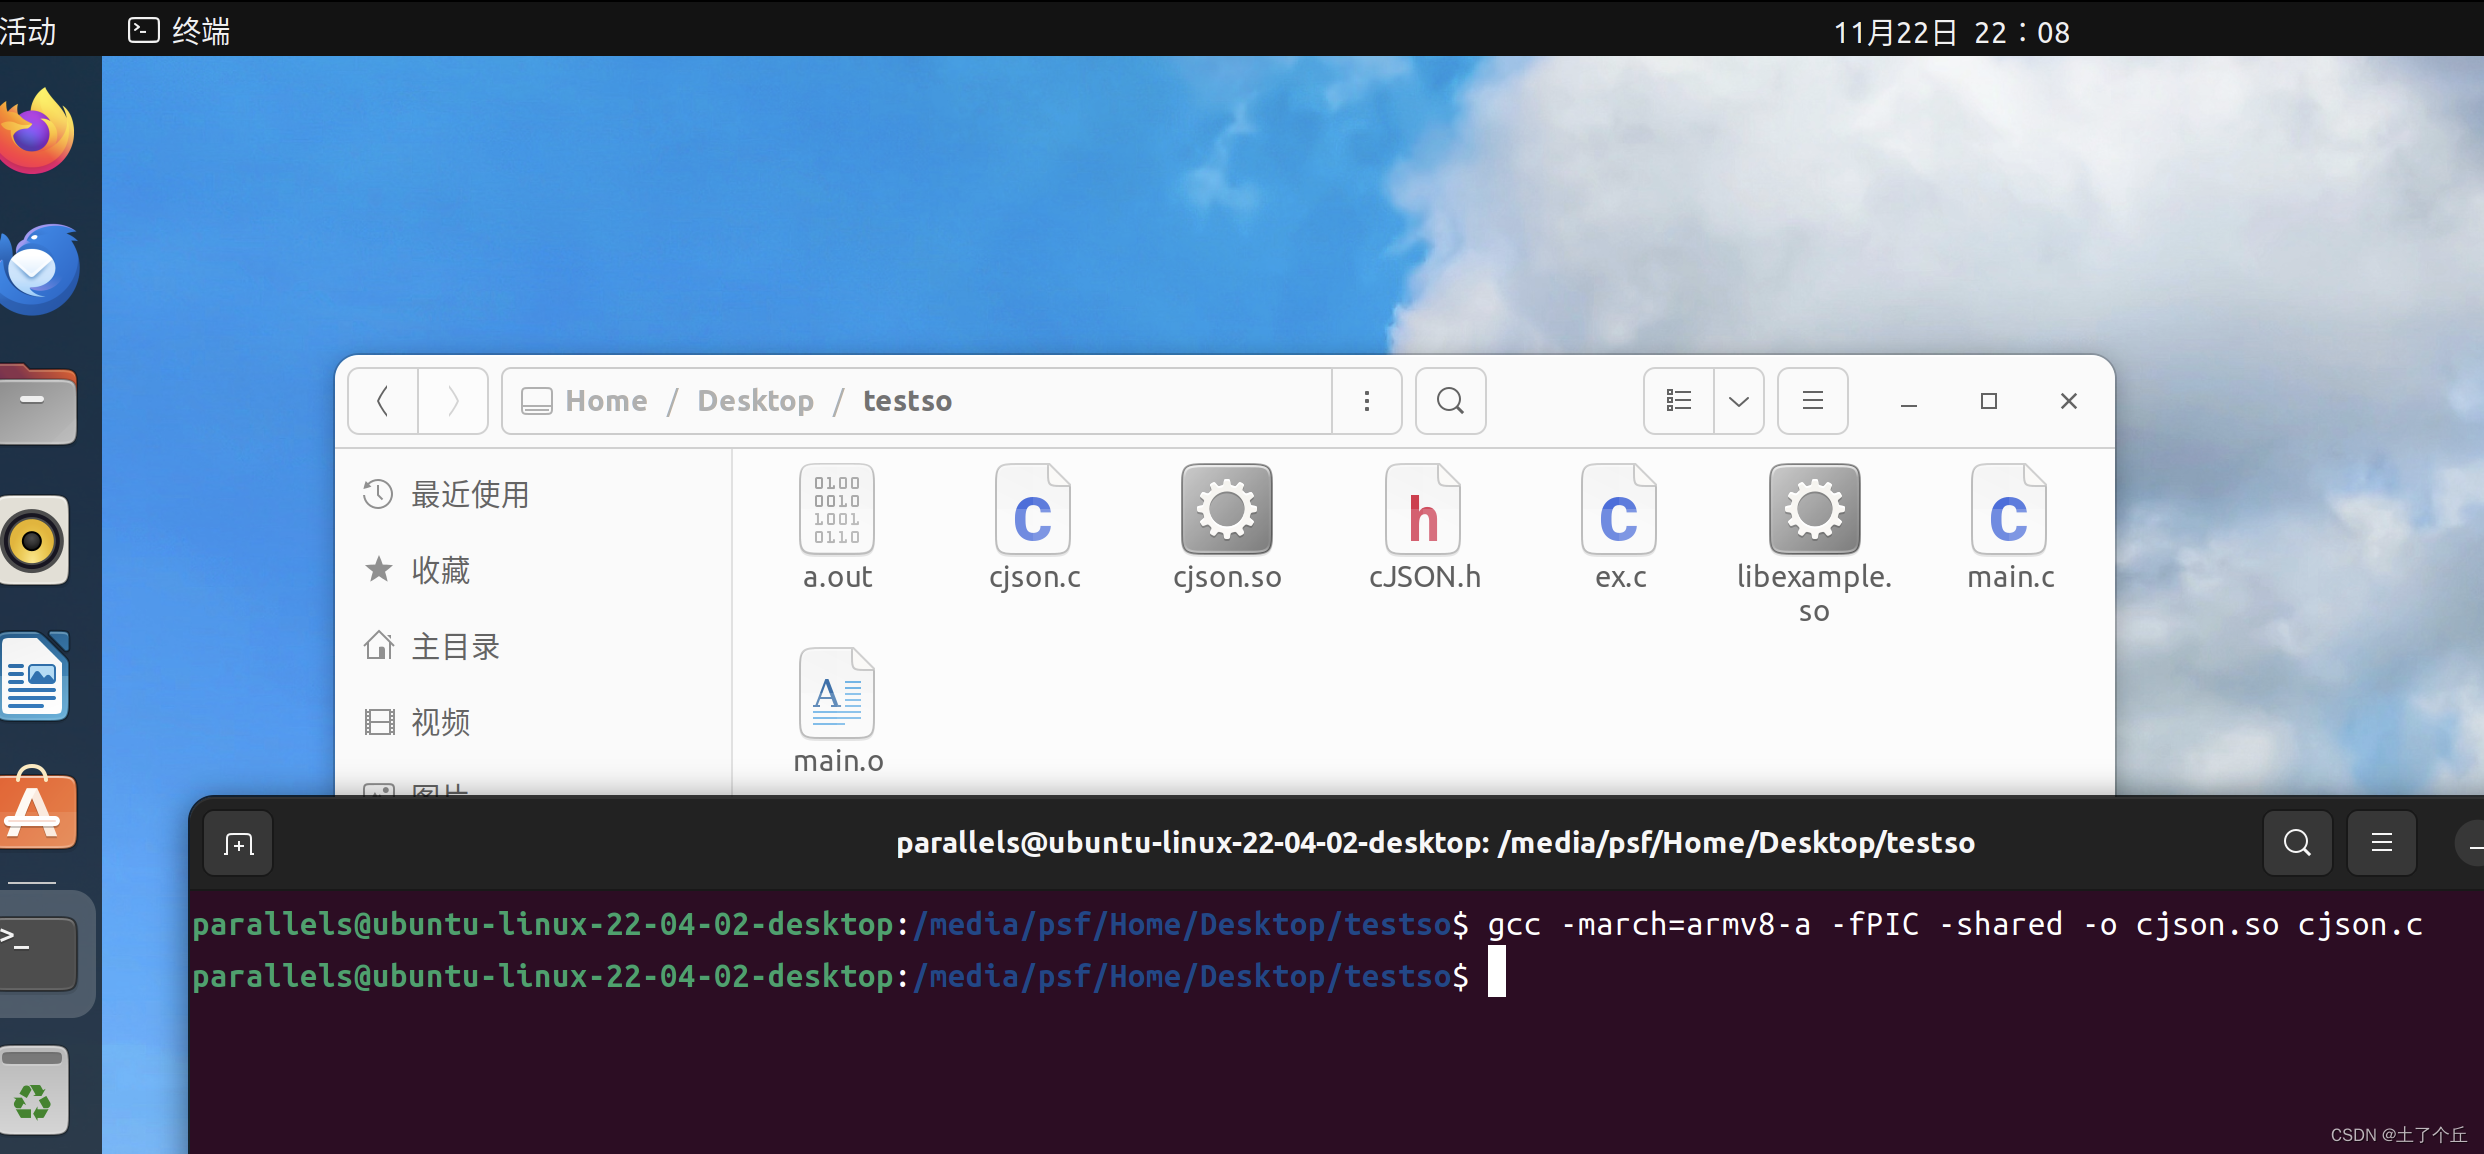Minimize the file manager window
Image resolution: width=2484 pixels, height=1154 pixels.
[x=1909, y=401]
